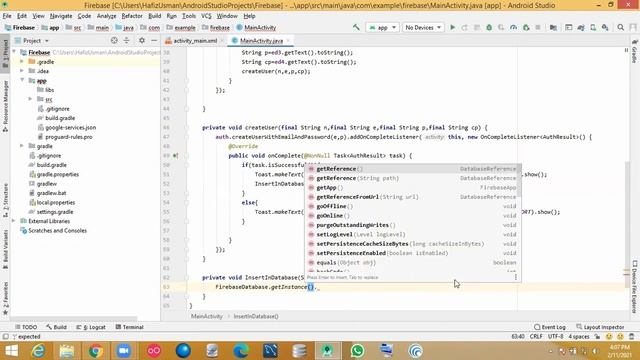The width and height of the screenshot is (640, 360).
Task: Open Resource Manager side tab
Action: [5, 106]
